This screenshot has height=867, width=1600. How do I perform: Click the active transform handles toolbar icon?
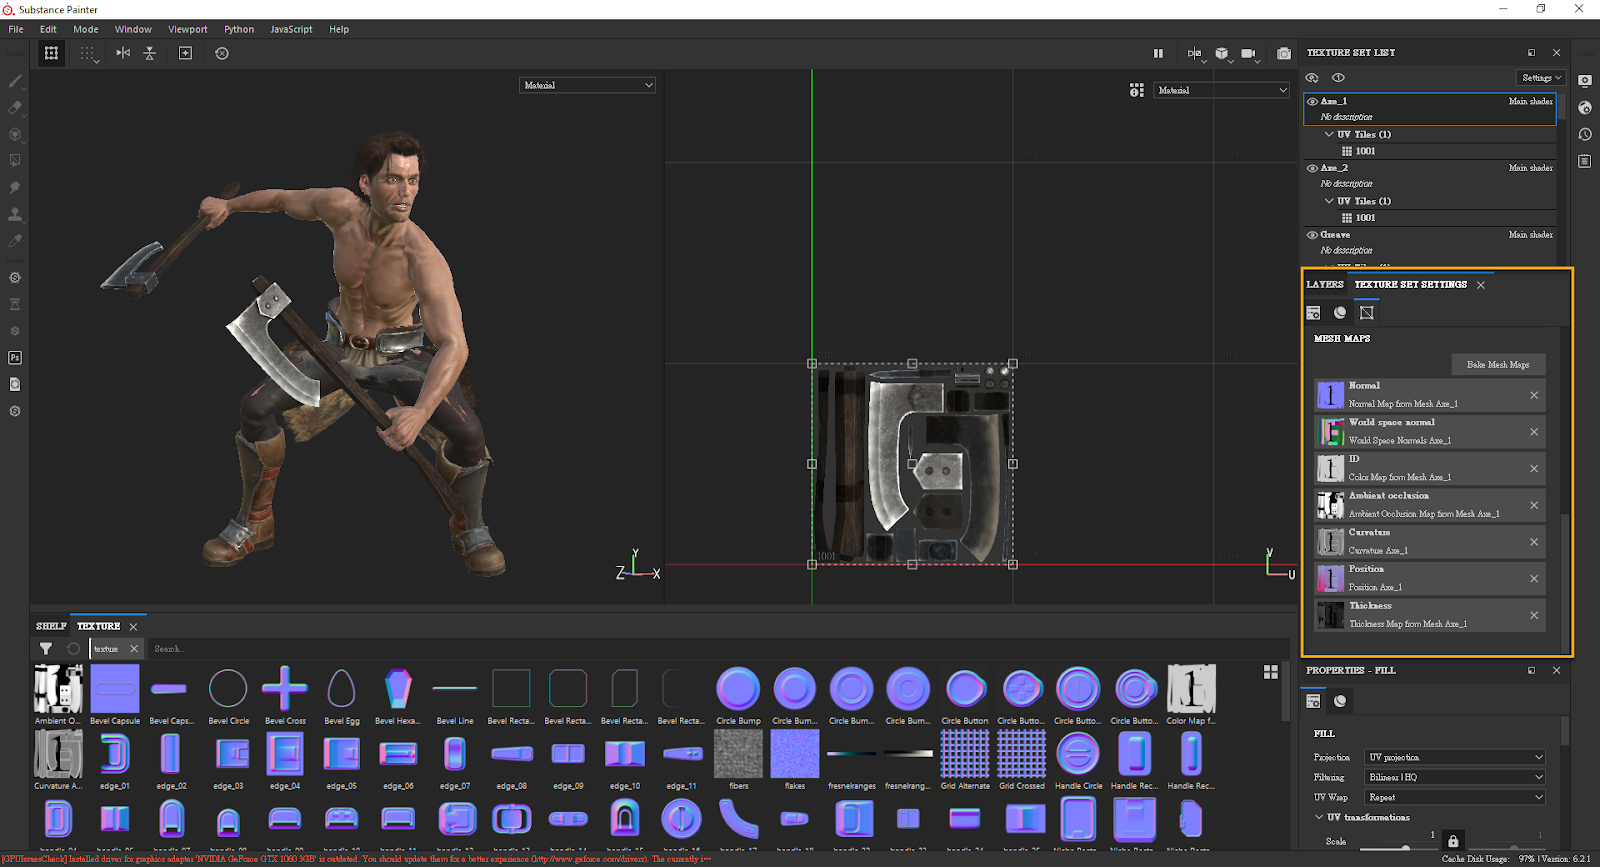(51, 53)
